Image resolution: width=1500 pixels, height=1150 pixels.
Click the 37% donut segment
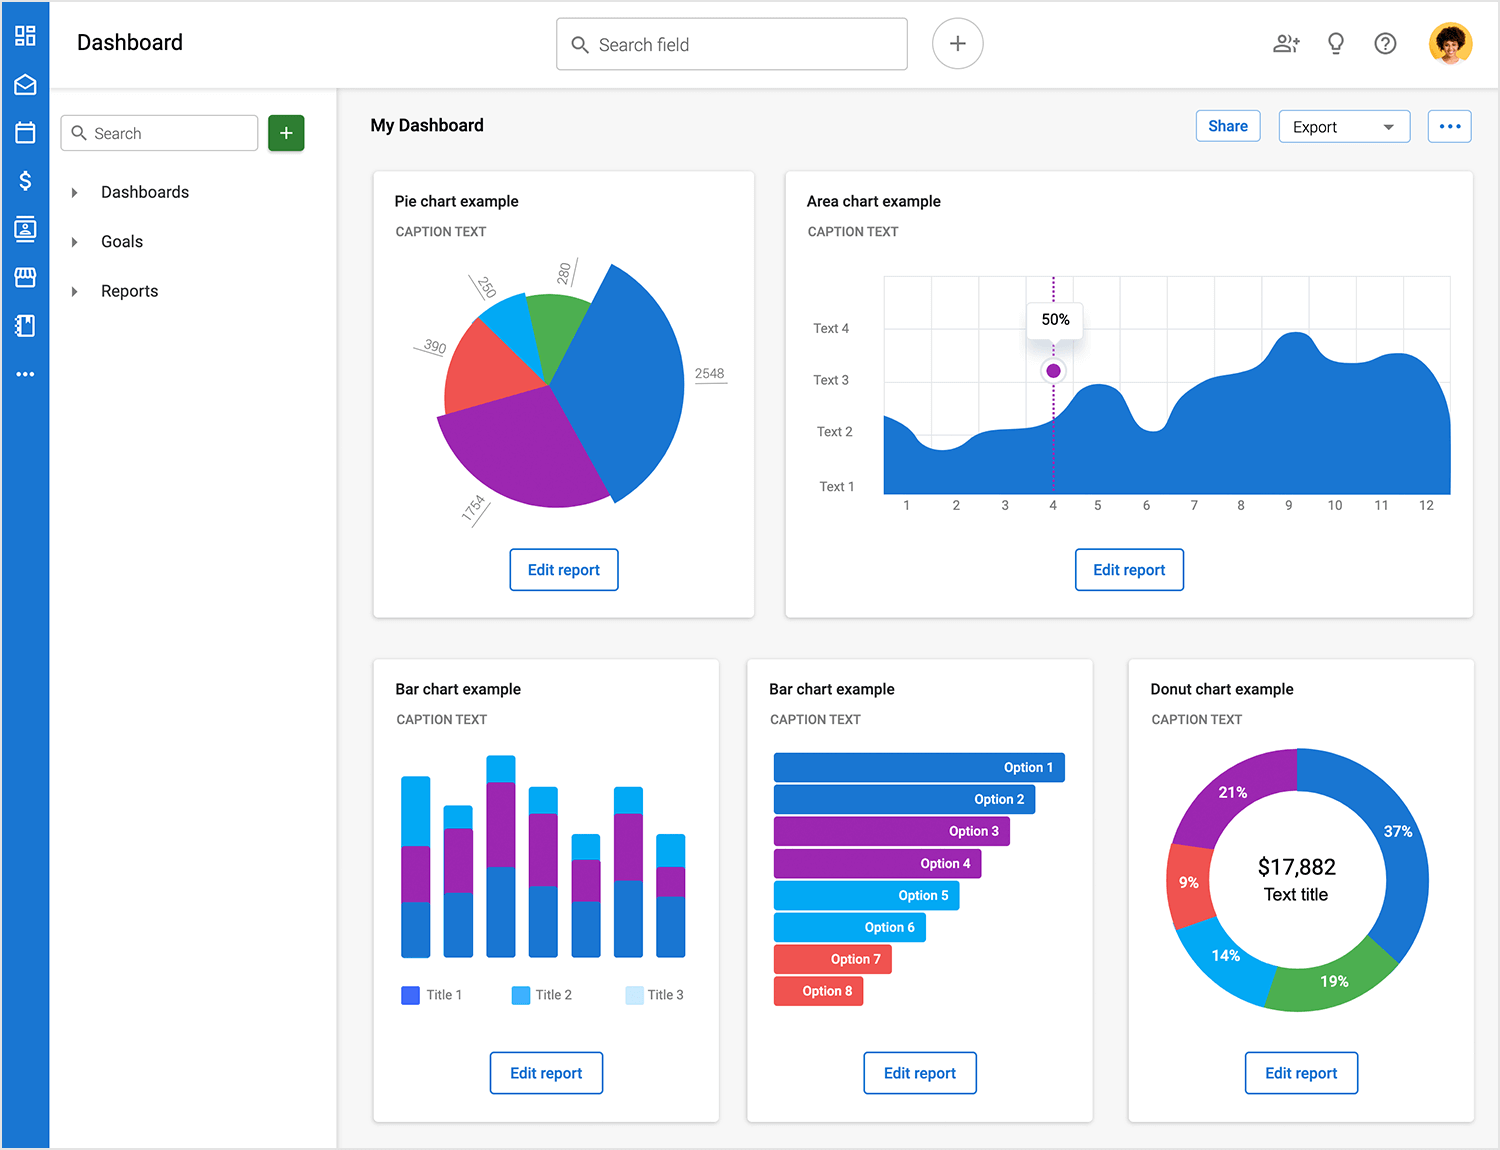pos(1398,832)
